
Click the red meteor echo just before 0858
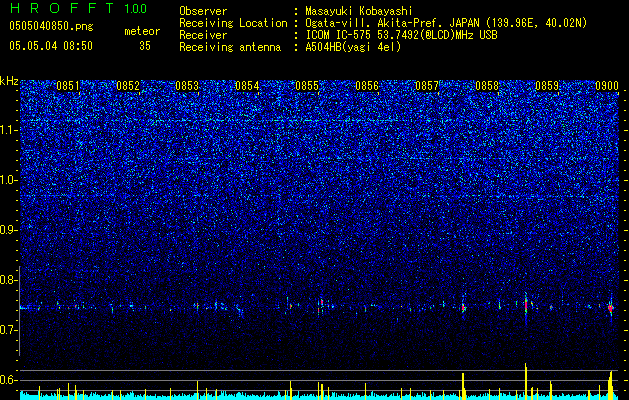click(x=463, y=308)
